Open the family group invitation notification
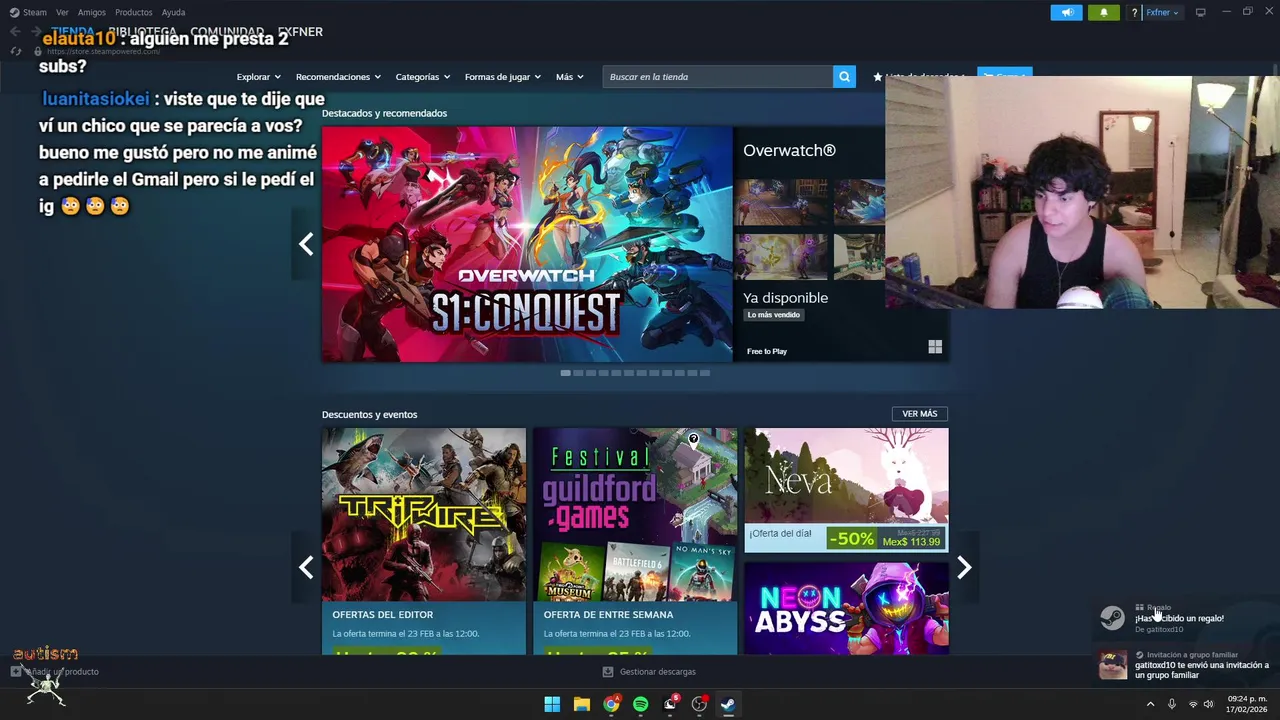This screenshot has width=1280, height=720. tap(1183, 664)
